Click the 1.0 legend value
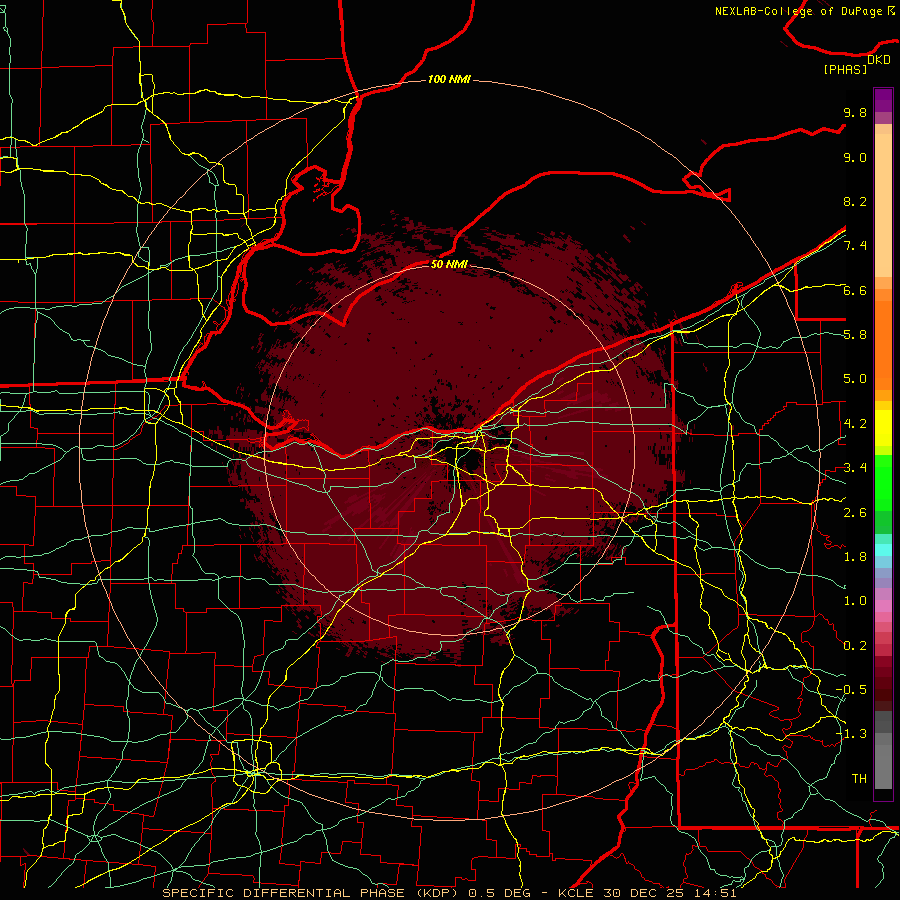900x900 pixels. 855,601
